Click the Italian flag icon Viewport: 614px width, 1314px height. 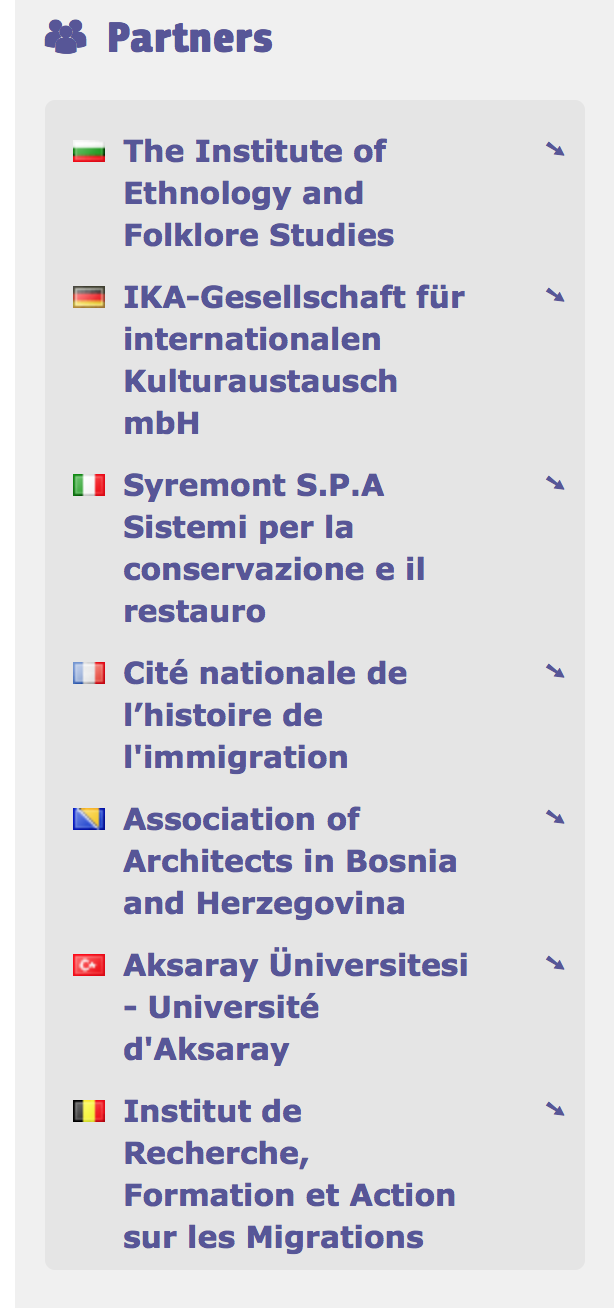pos(89,486)
